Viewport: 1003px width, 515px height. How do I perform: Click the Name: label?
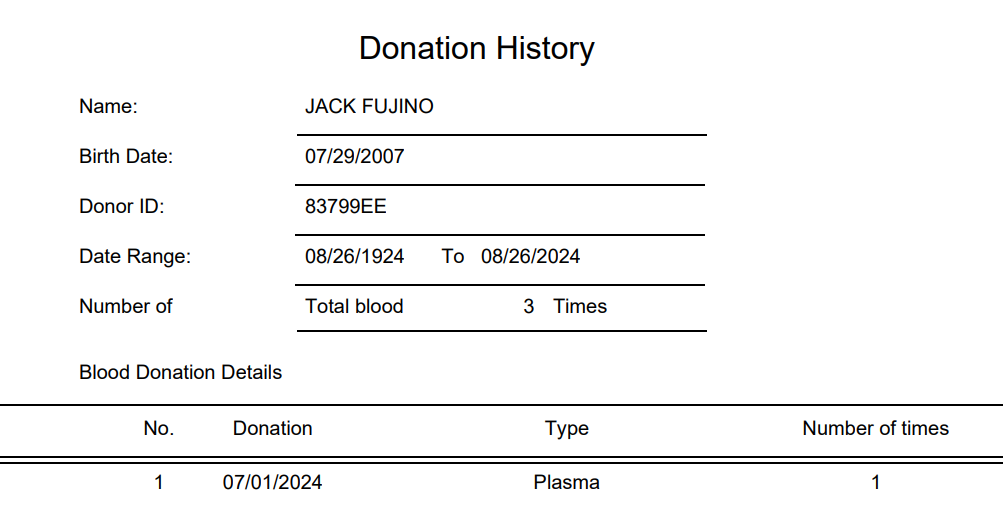(108, 106)
